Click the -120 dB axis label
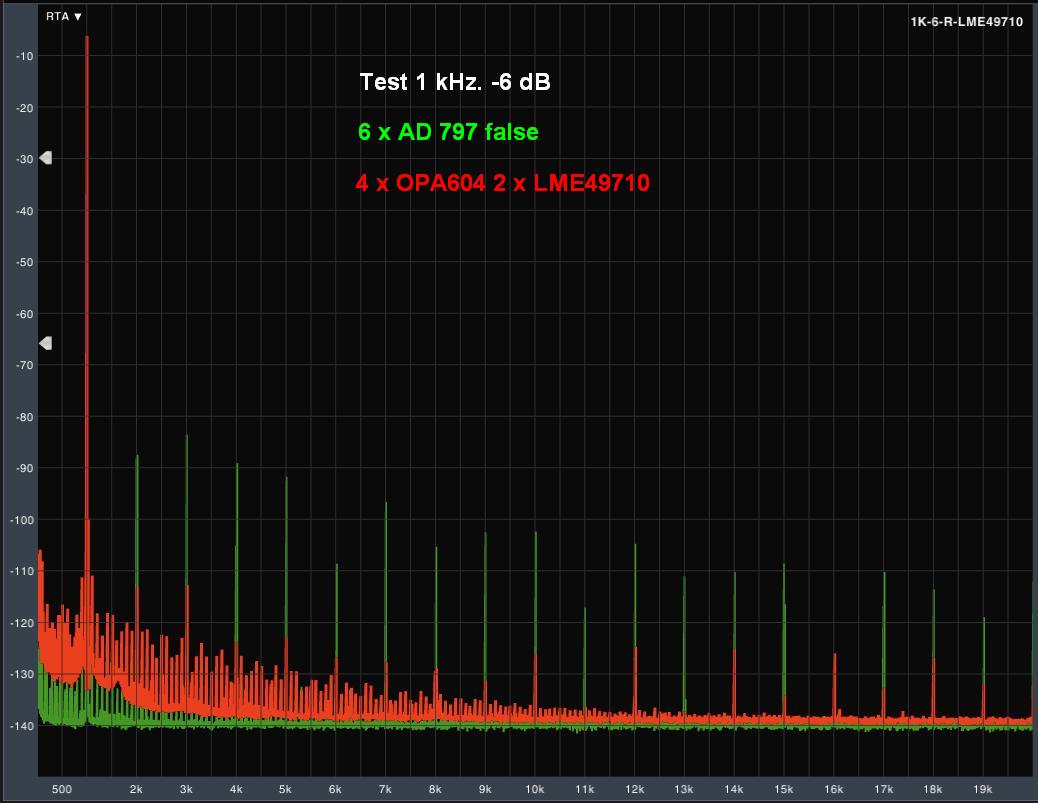Screen dimensions: 1038x803 (x=23, y=623)
